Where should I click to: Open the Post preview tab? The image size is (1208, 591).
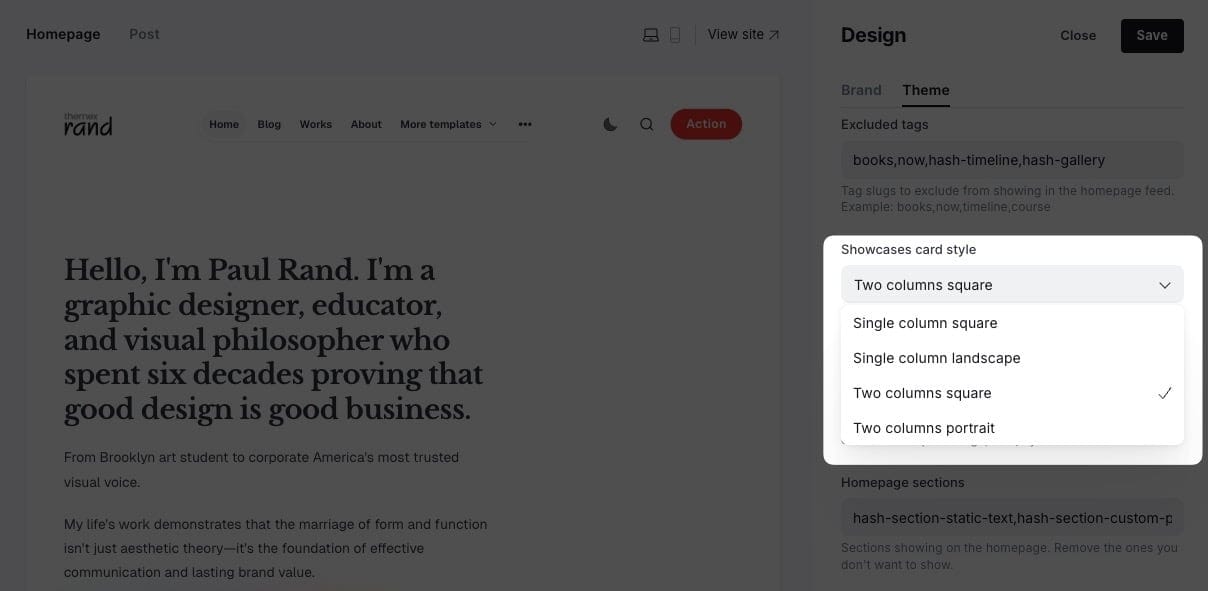144,34
